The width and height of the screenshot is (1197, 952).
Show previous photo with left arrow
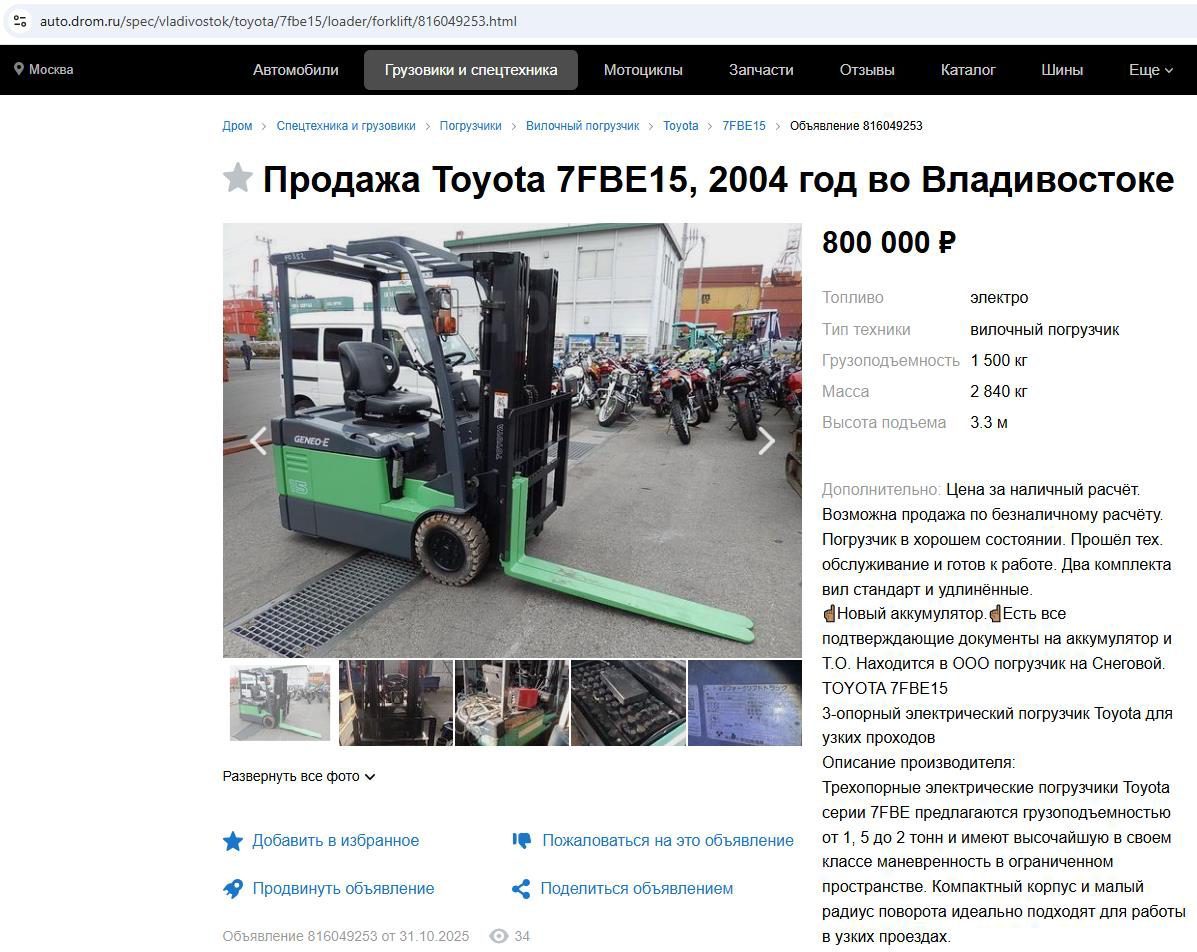pyautogui.click(x=257, y=441)
